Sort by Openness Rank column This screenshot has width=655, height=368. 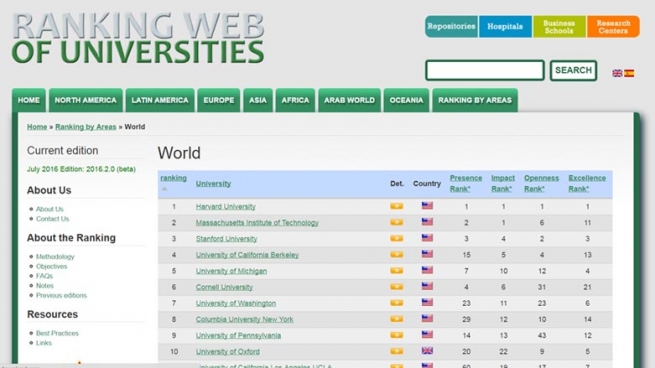(541, 183)
